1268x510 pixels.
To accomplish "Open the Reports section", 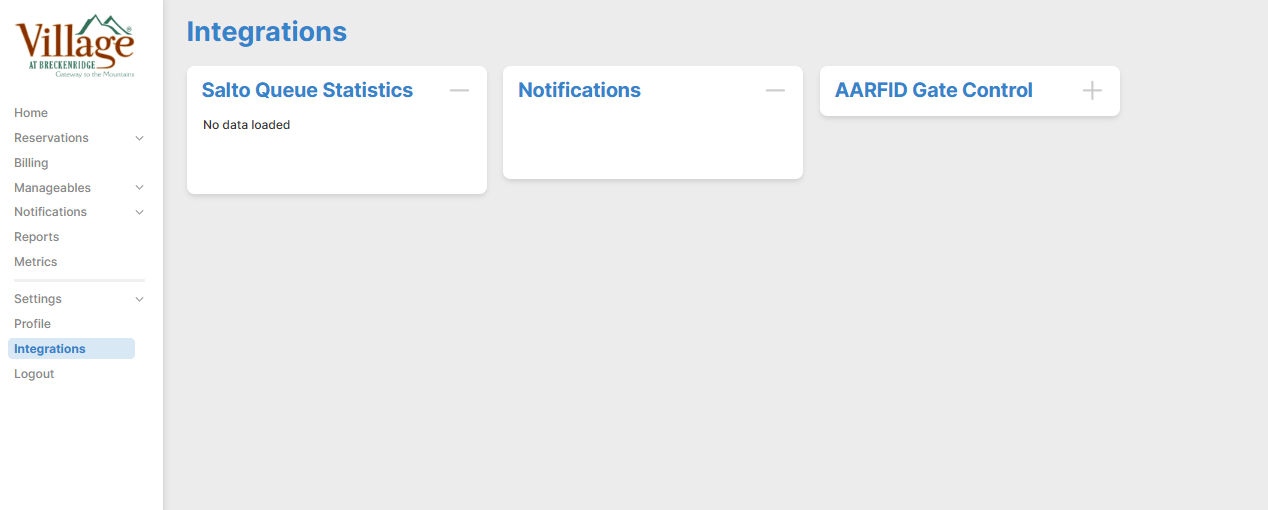I will [36, 237].
